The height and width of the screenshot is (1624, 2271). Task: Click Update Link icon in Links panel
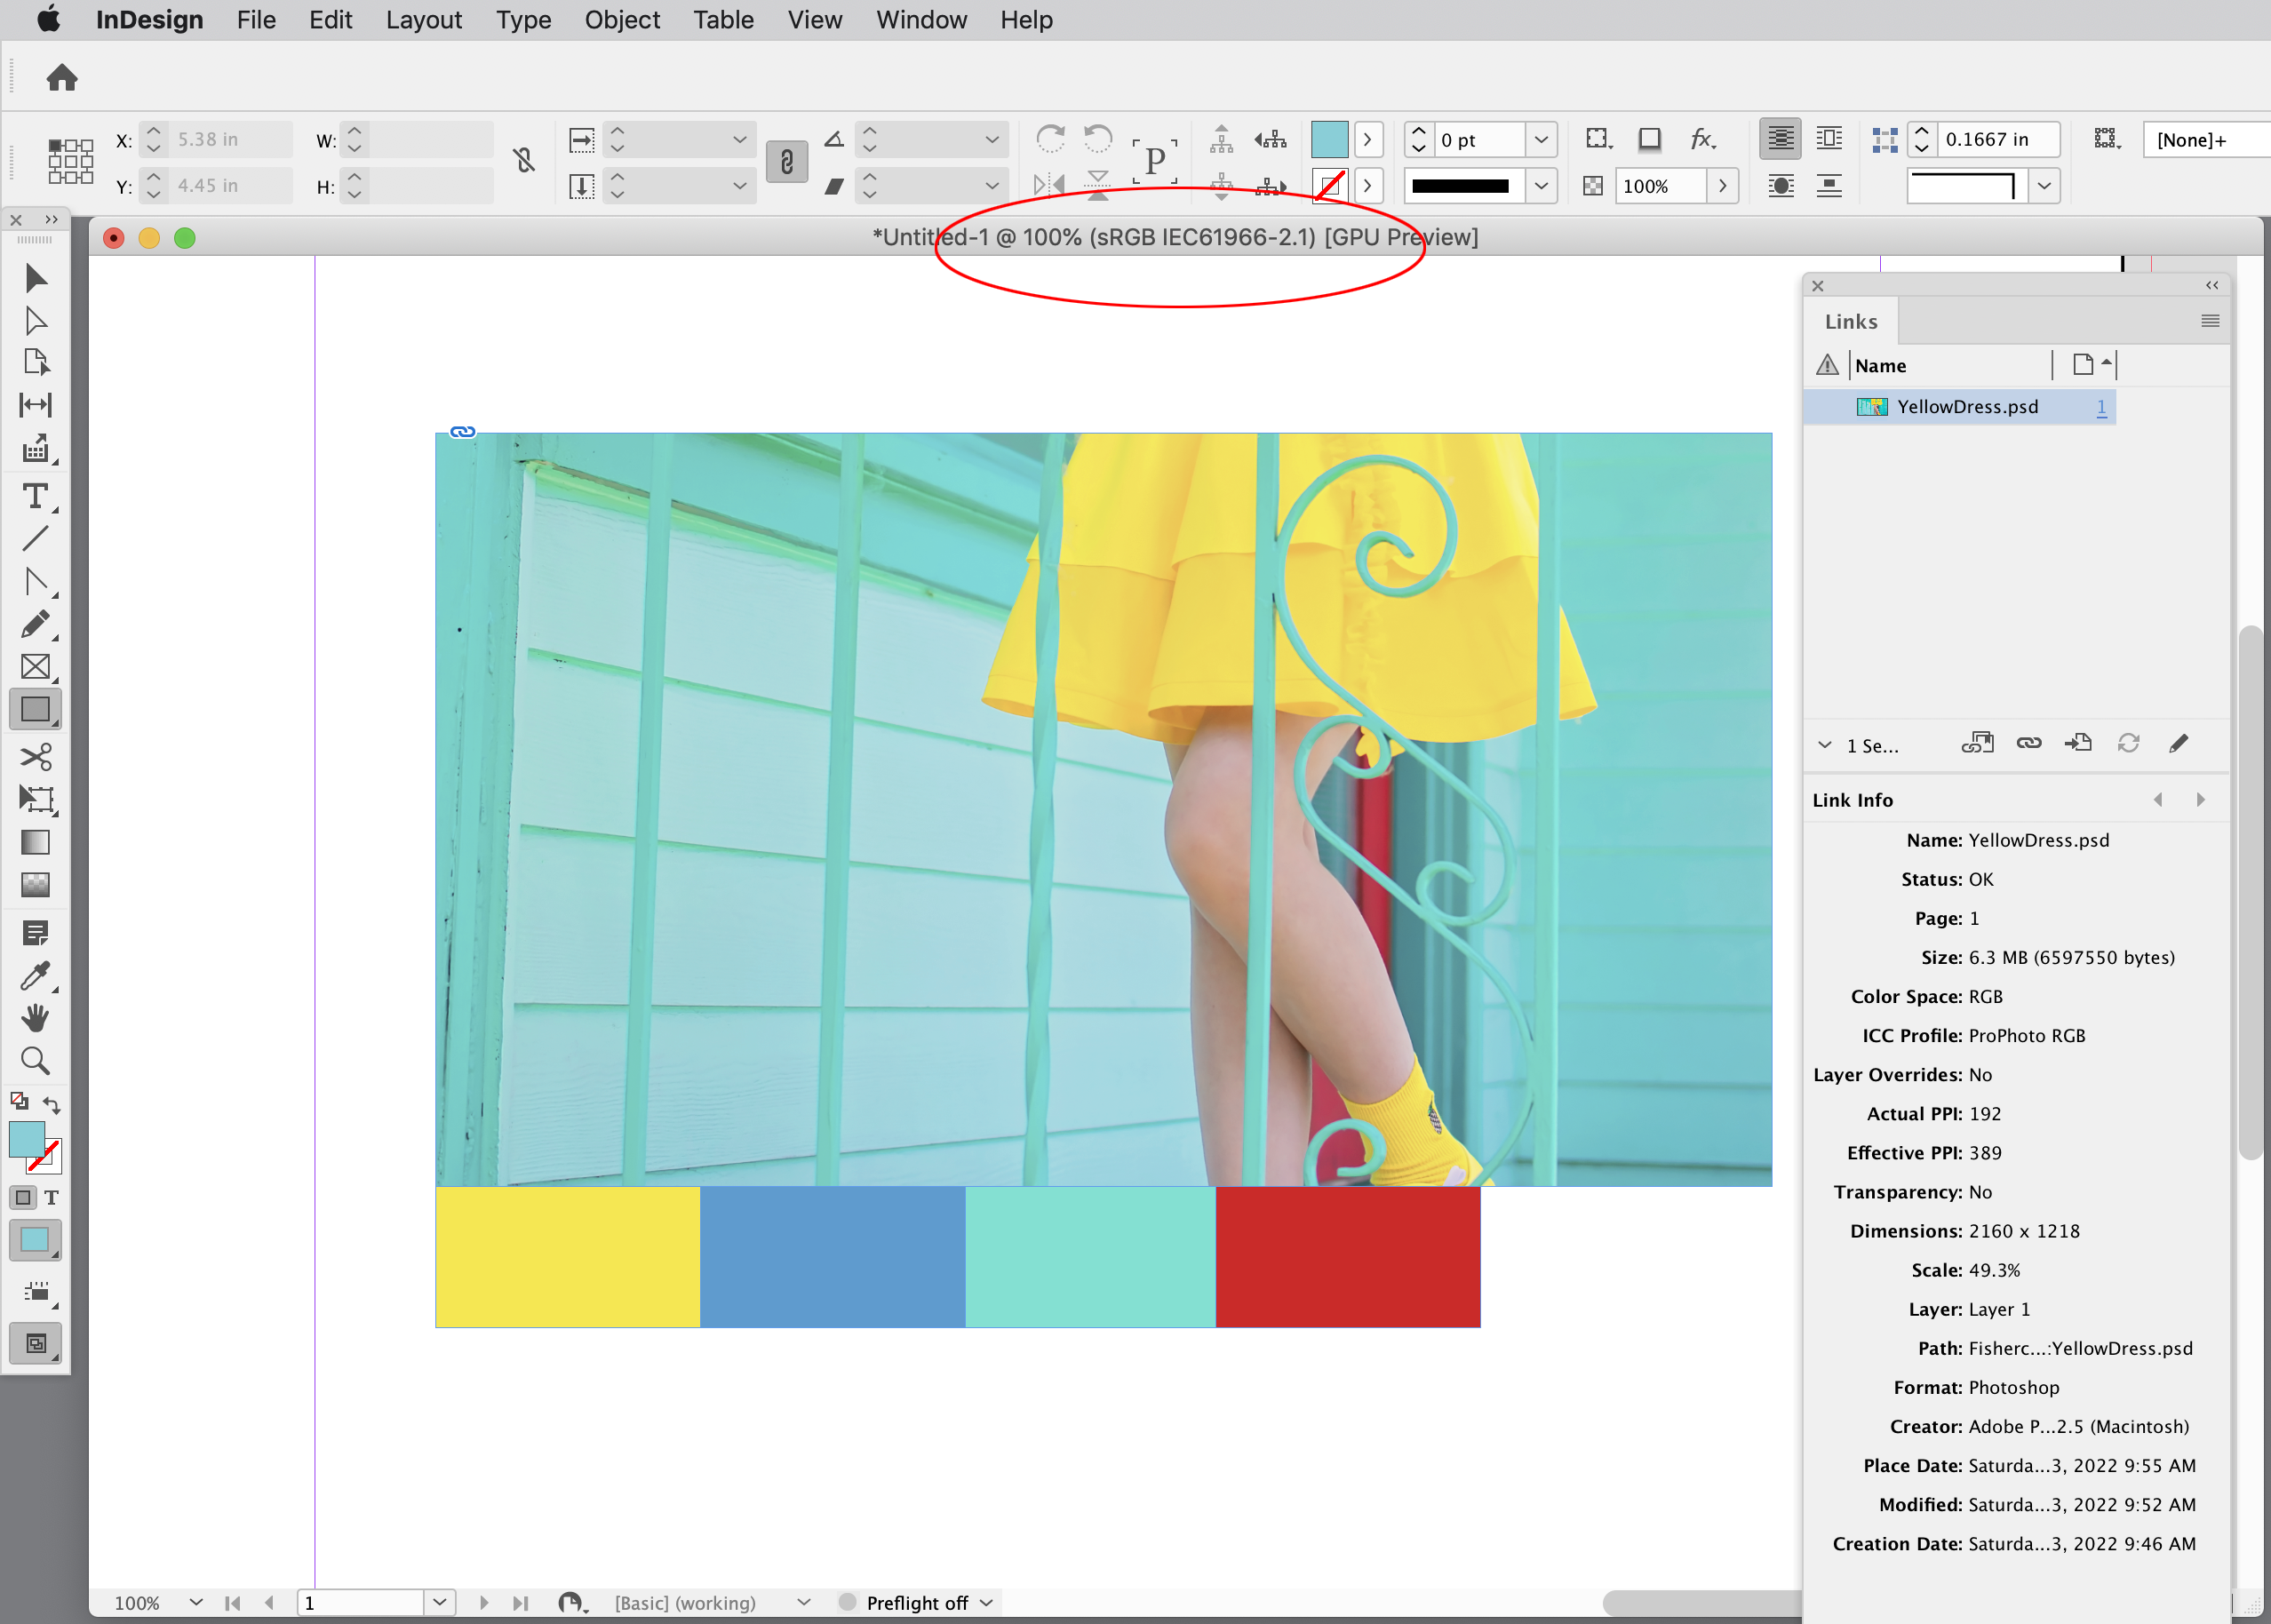coord(2128,743)
